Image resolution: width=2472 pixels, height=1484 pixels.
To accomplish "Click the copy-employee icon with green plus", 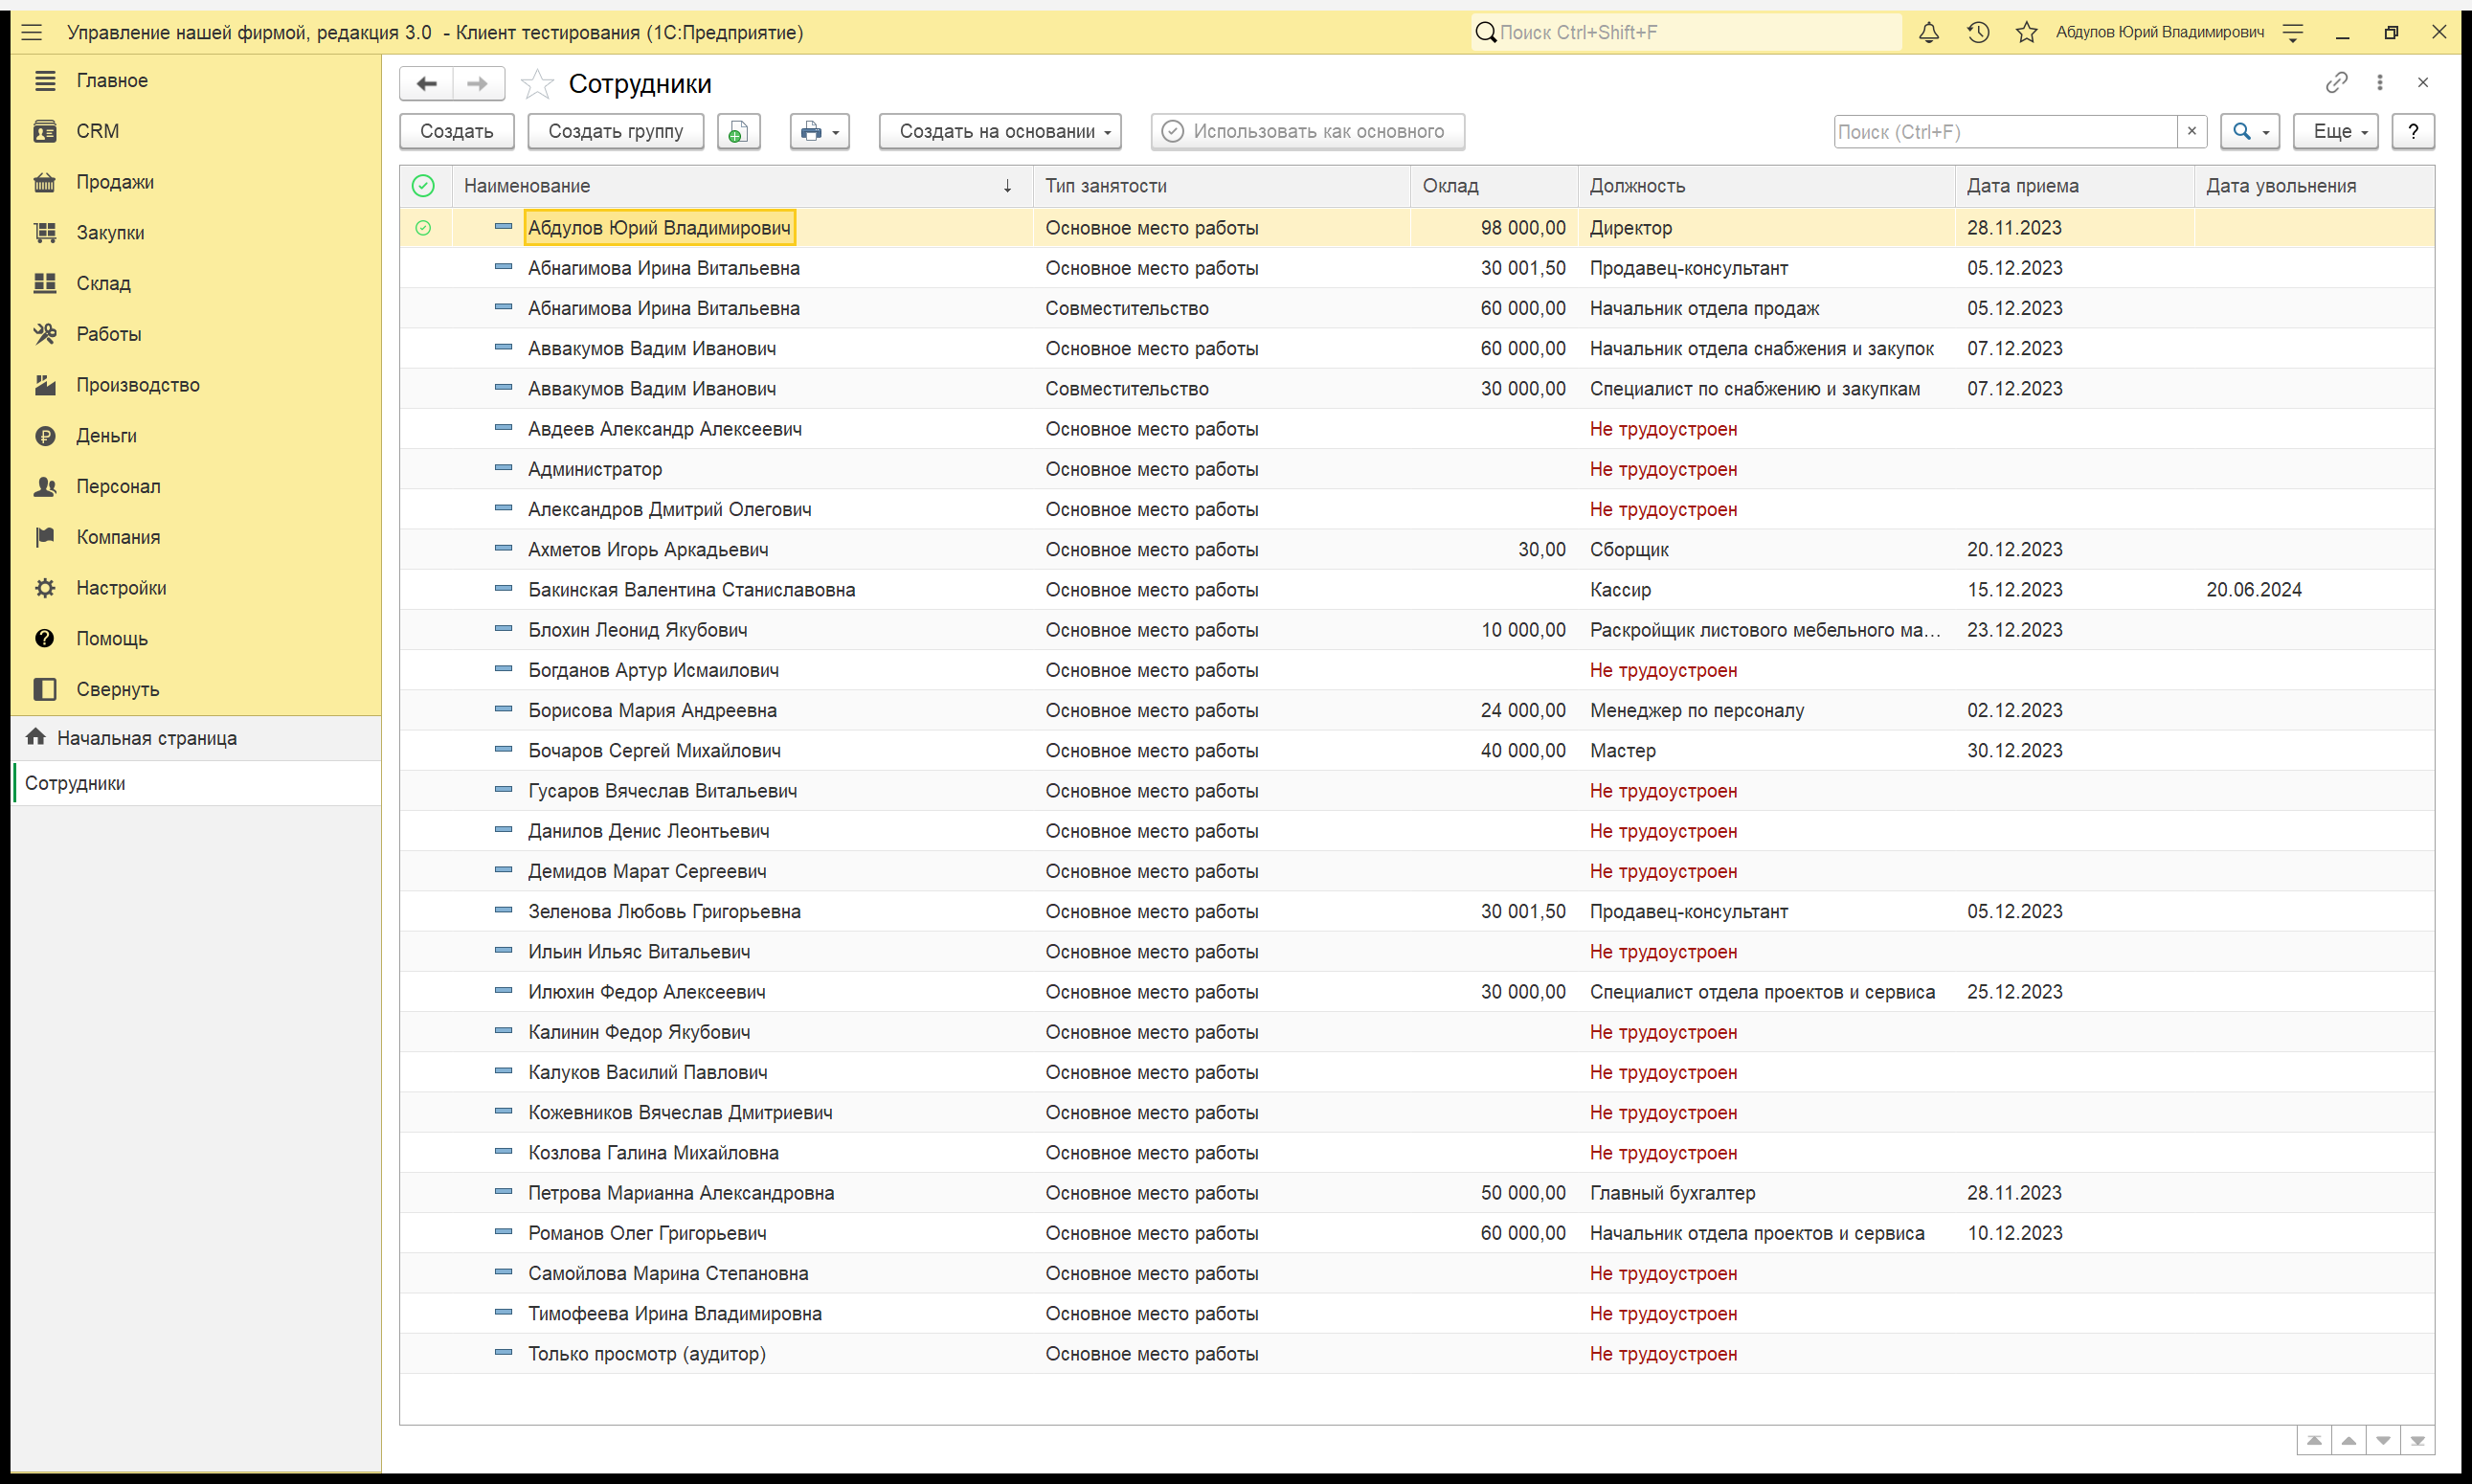I will (x=739, y=131).
